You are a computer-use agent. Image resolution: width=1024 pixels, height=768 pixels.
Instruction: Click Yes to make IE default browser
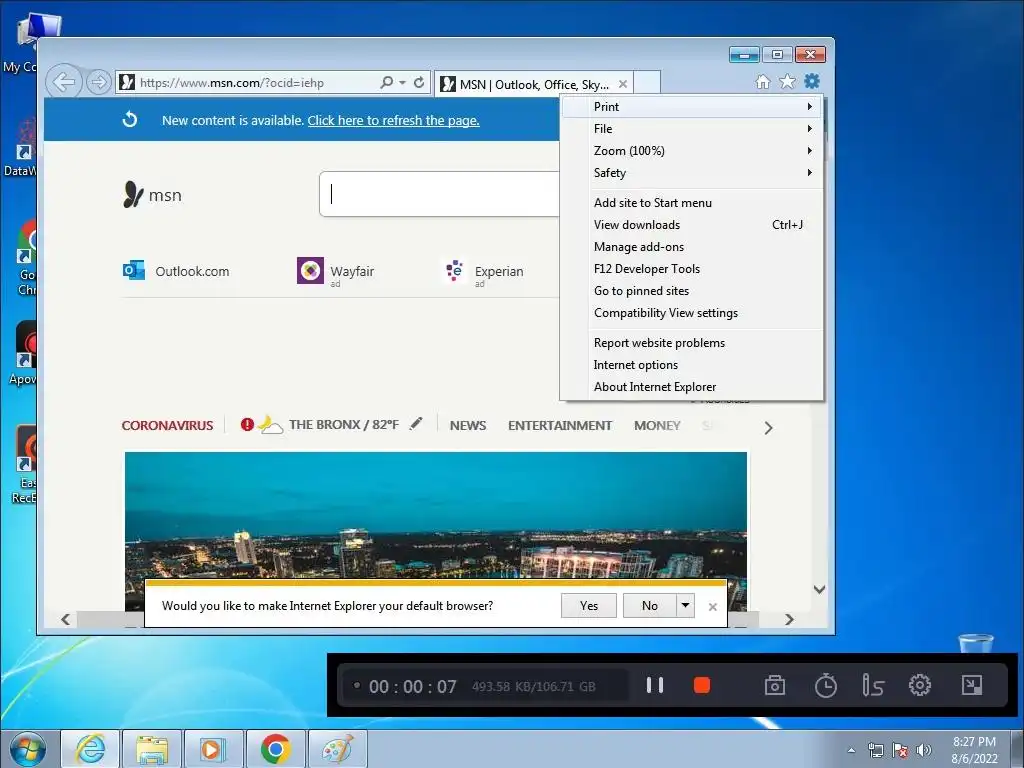(588, 606)
